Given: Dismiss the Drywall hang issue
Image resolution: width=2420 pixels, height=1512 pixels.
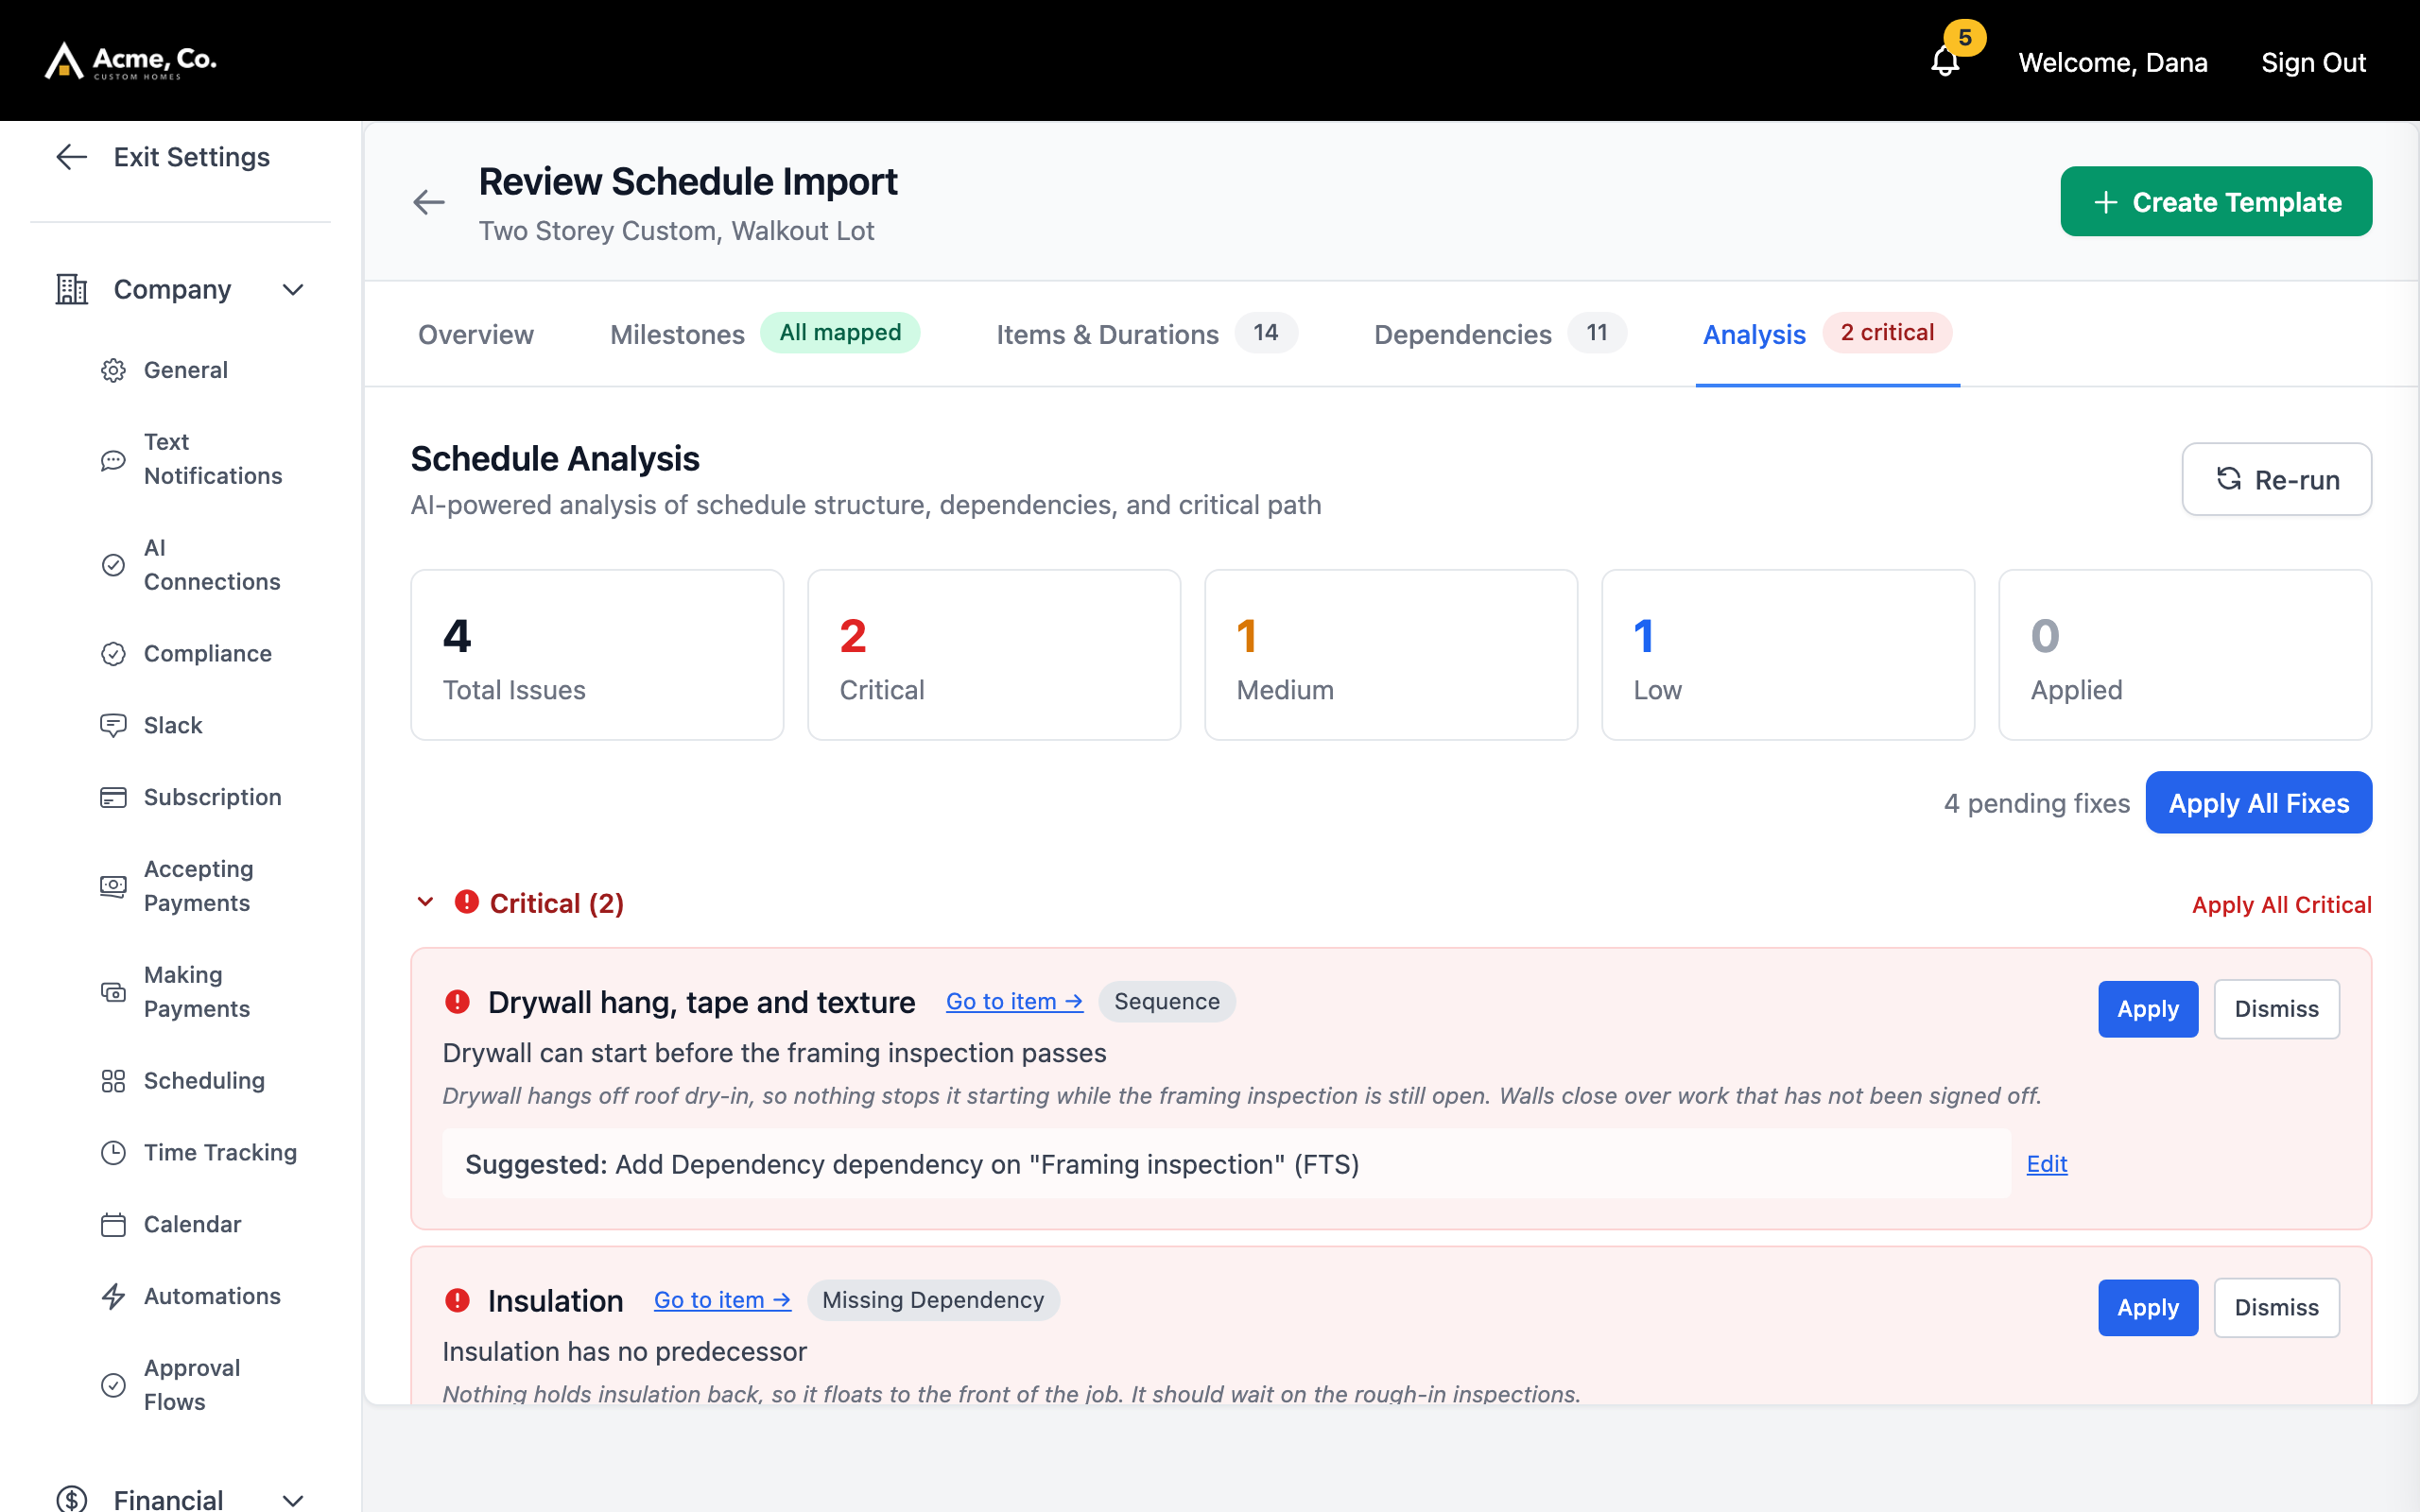Looking at the screenshot, I should coord(2276,1009).
